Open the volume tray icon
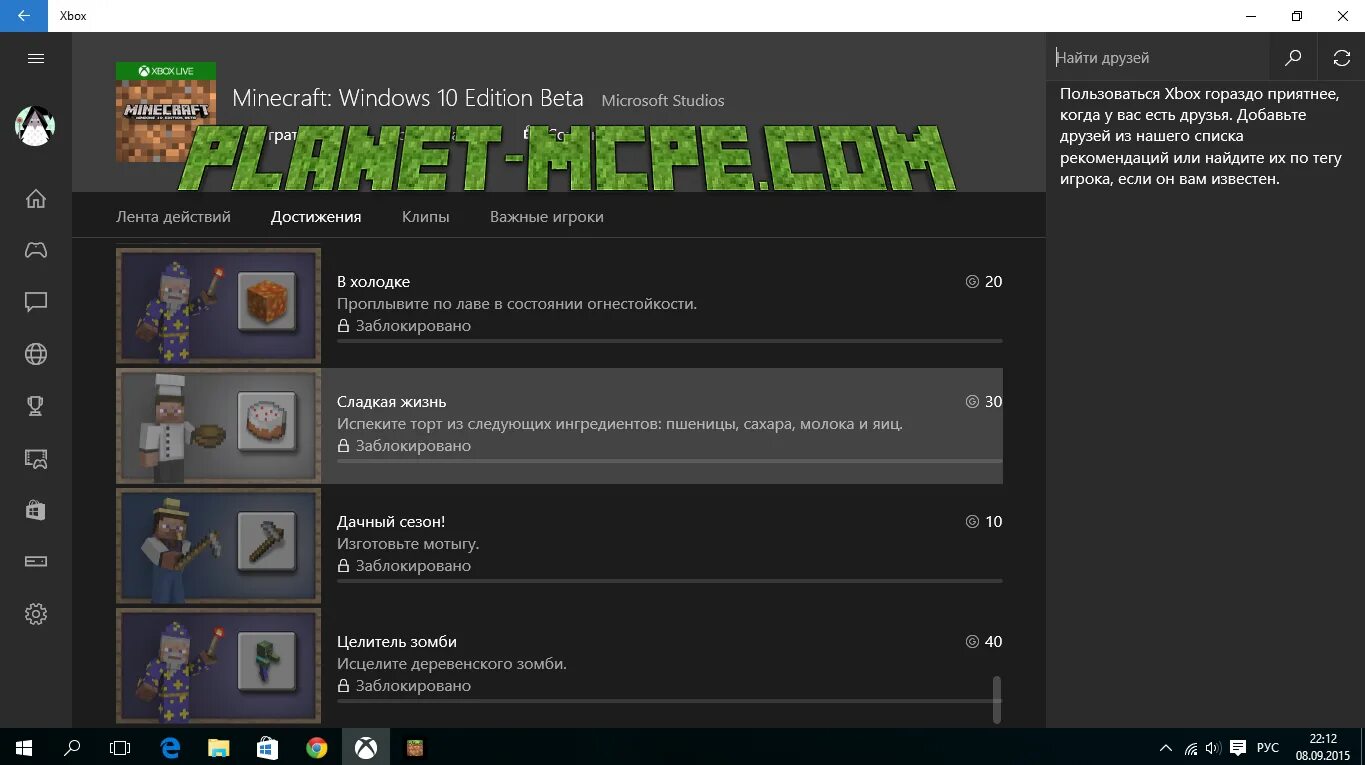Viewport: 1365px width, 765px height. pos(1213,747)
